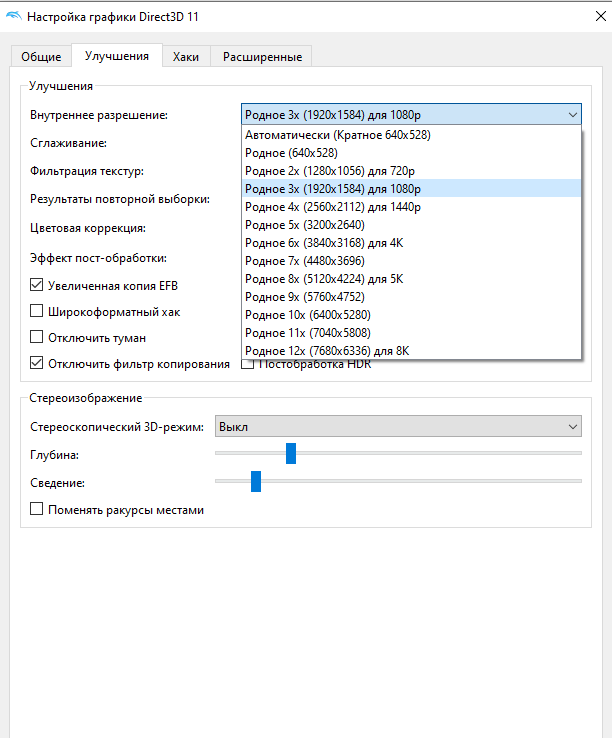
Task: Click the Dolphin icon in the title bar
Action: (13, 16)
